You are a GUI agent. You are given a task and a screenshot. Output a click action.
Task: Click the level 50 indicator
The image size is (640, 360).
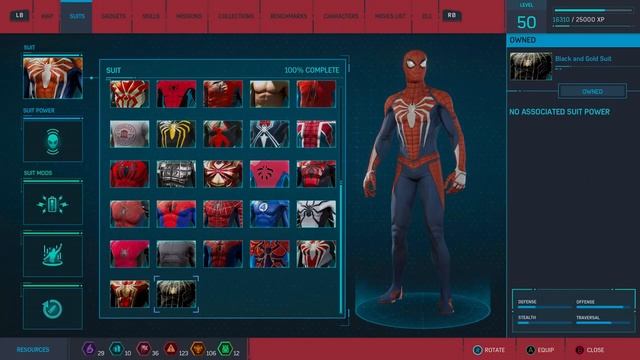click(x=527, y=22)
